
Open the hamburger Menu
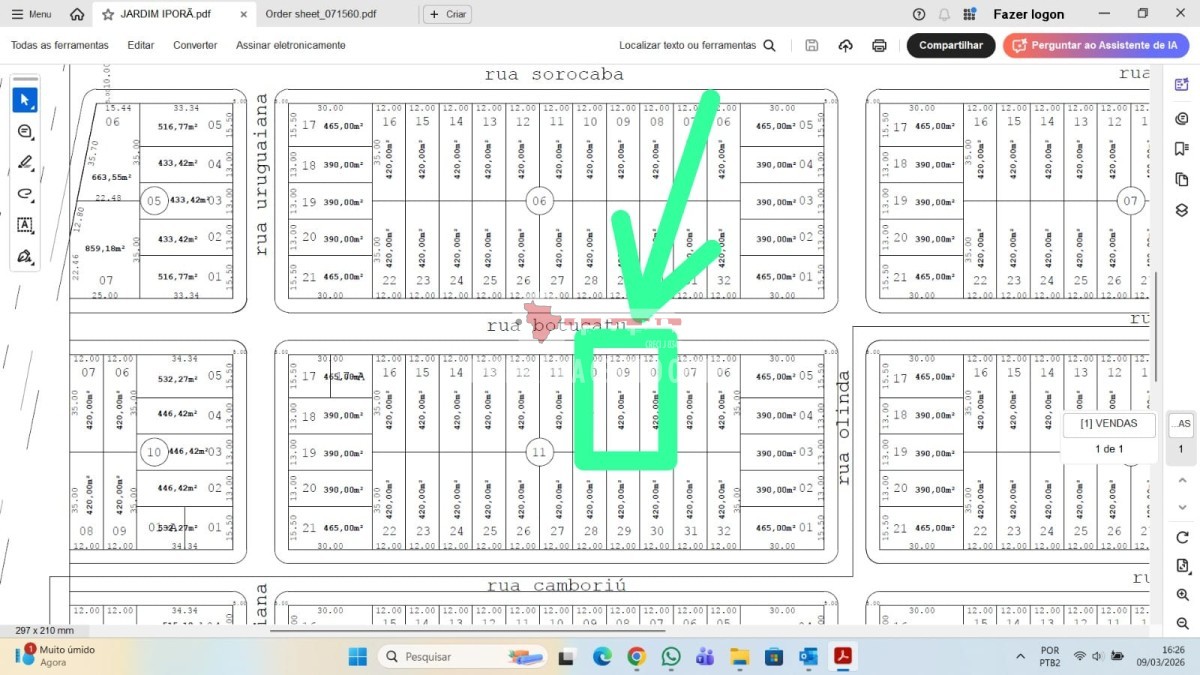point(31,14)
